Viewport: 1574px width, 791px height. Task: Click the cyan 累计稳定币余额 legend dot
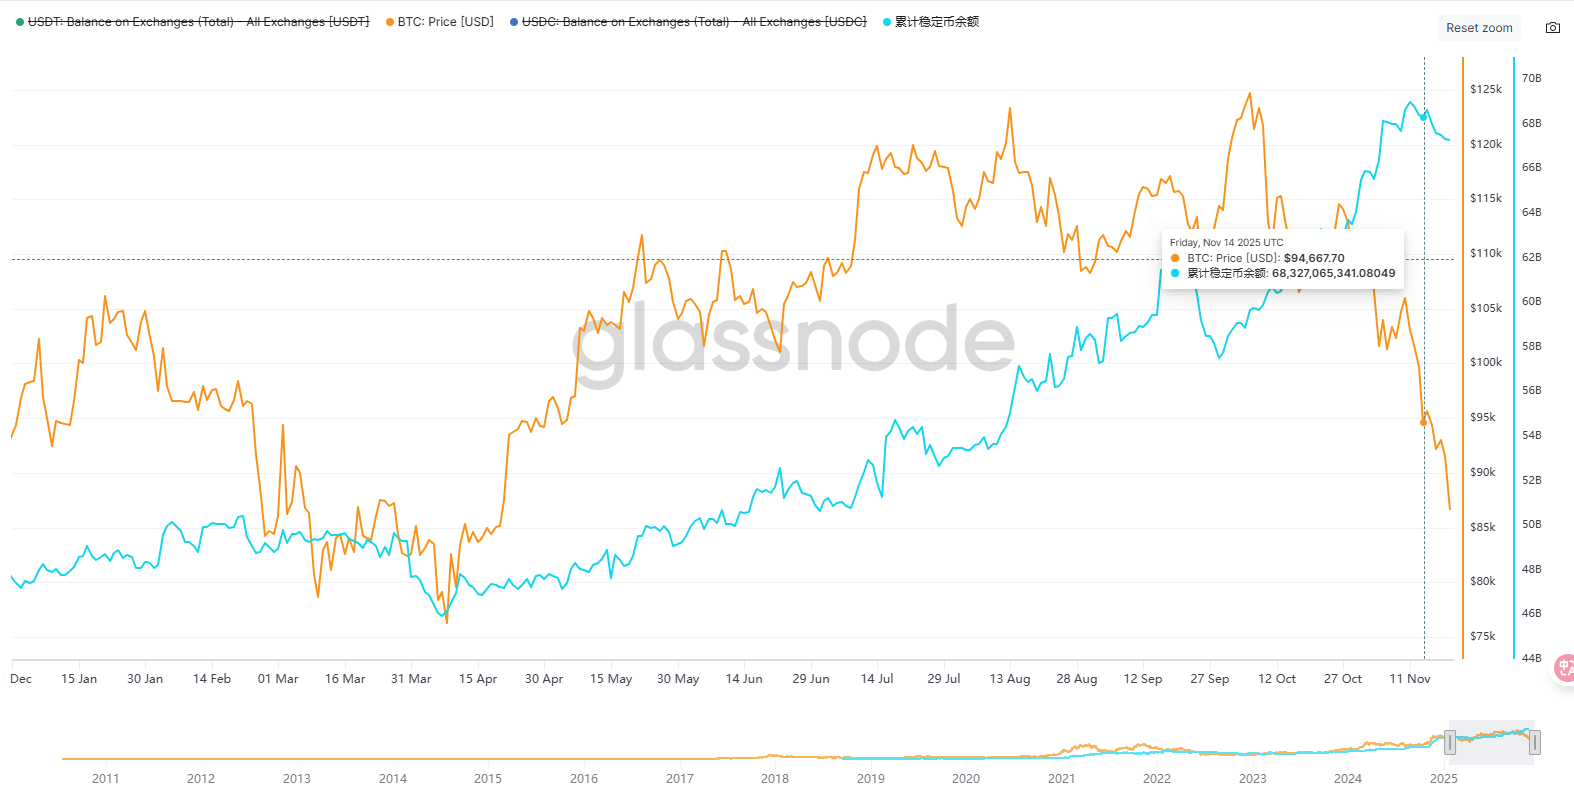[x=887, y=22]
